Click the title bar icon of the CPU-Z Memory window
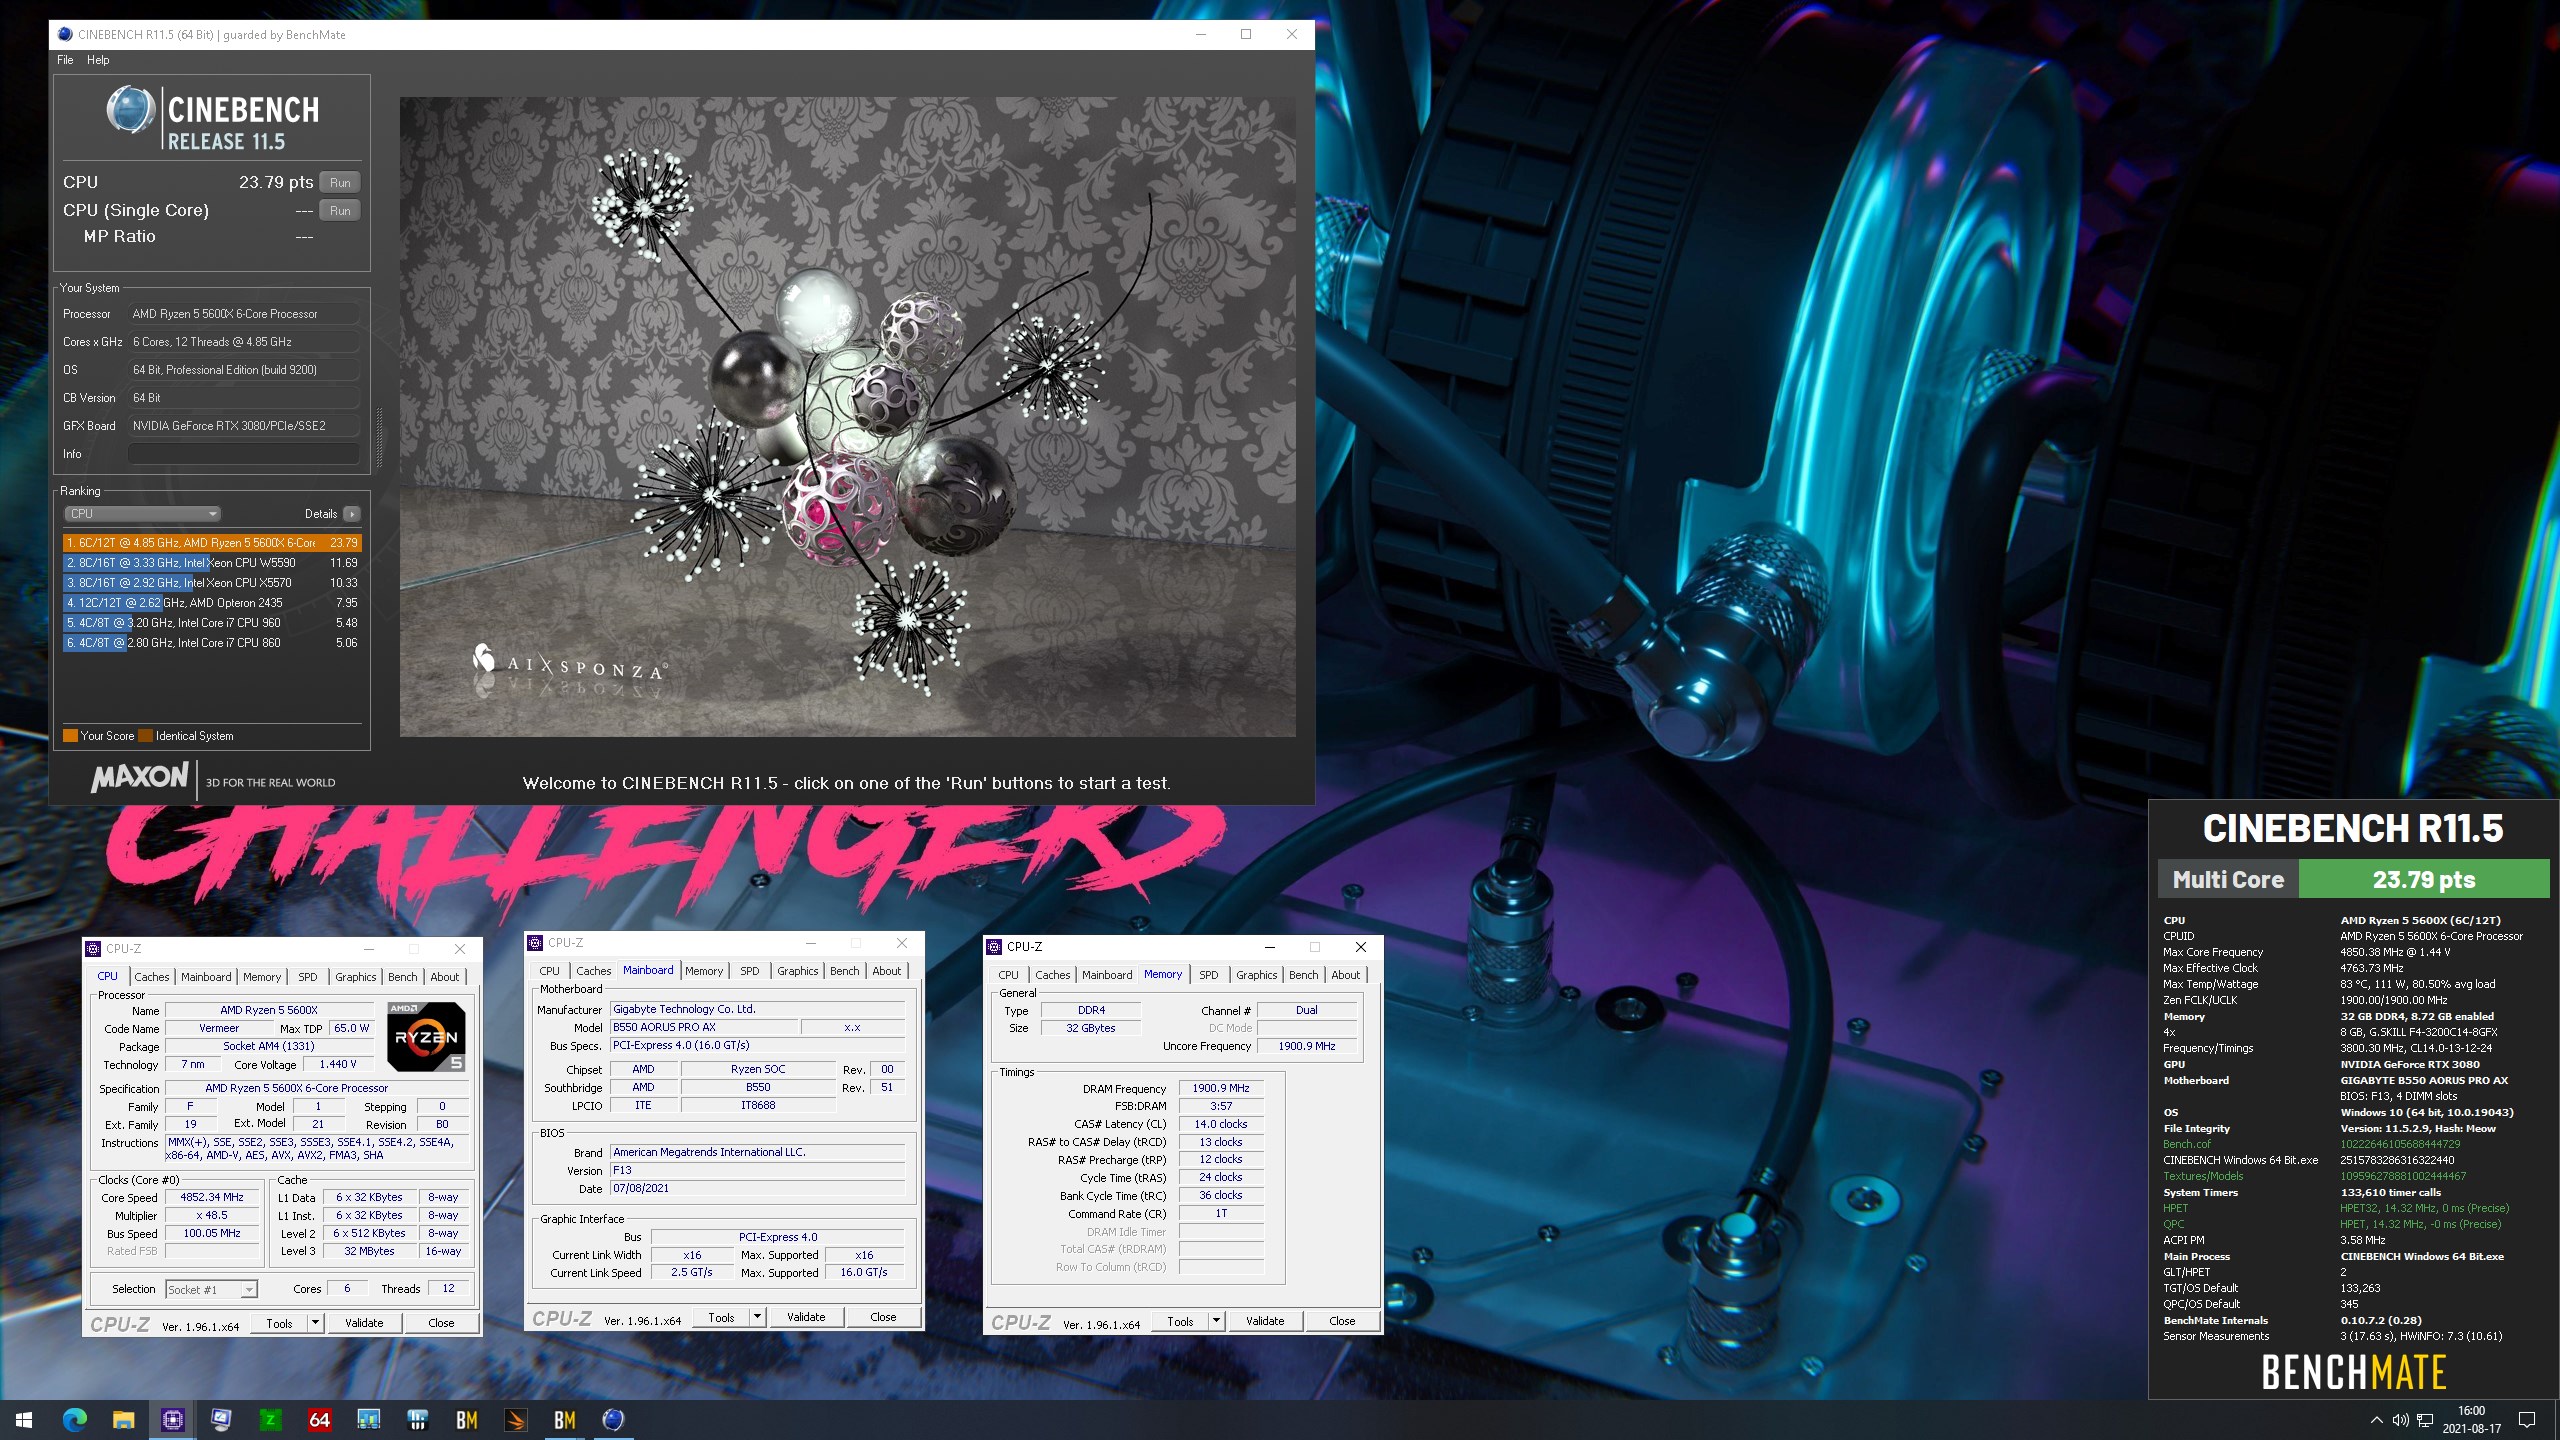Viewport: 2560px width, 1440px height. coord(994,947)
